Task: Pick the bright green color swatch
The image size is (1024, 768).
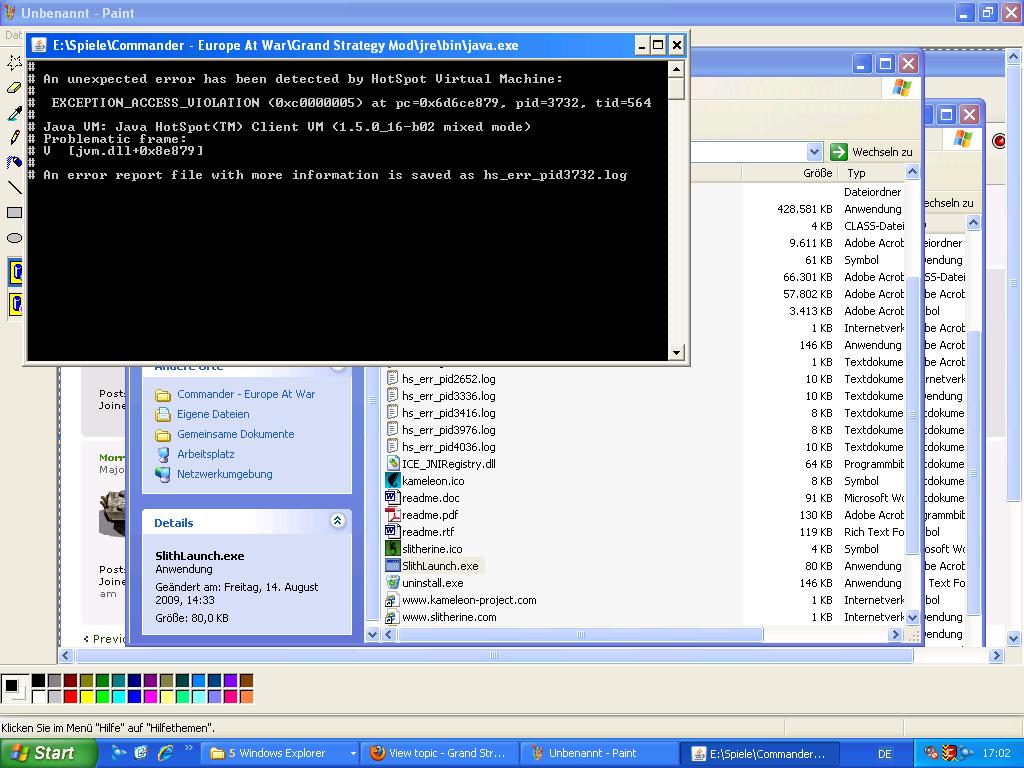Action: click(103, 697)
